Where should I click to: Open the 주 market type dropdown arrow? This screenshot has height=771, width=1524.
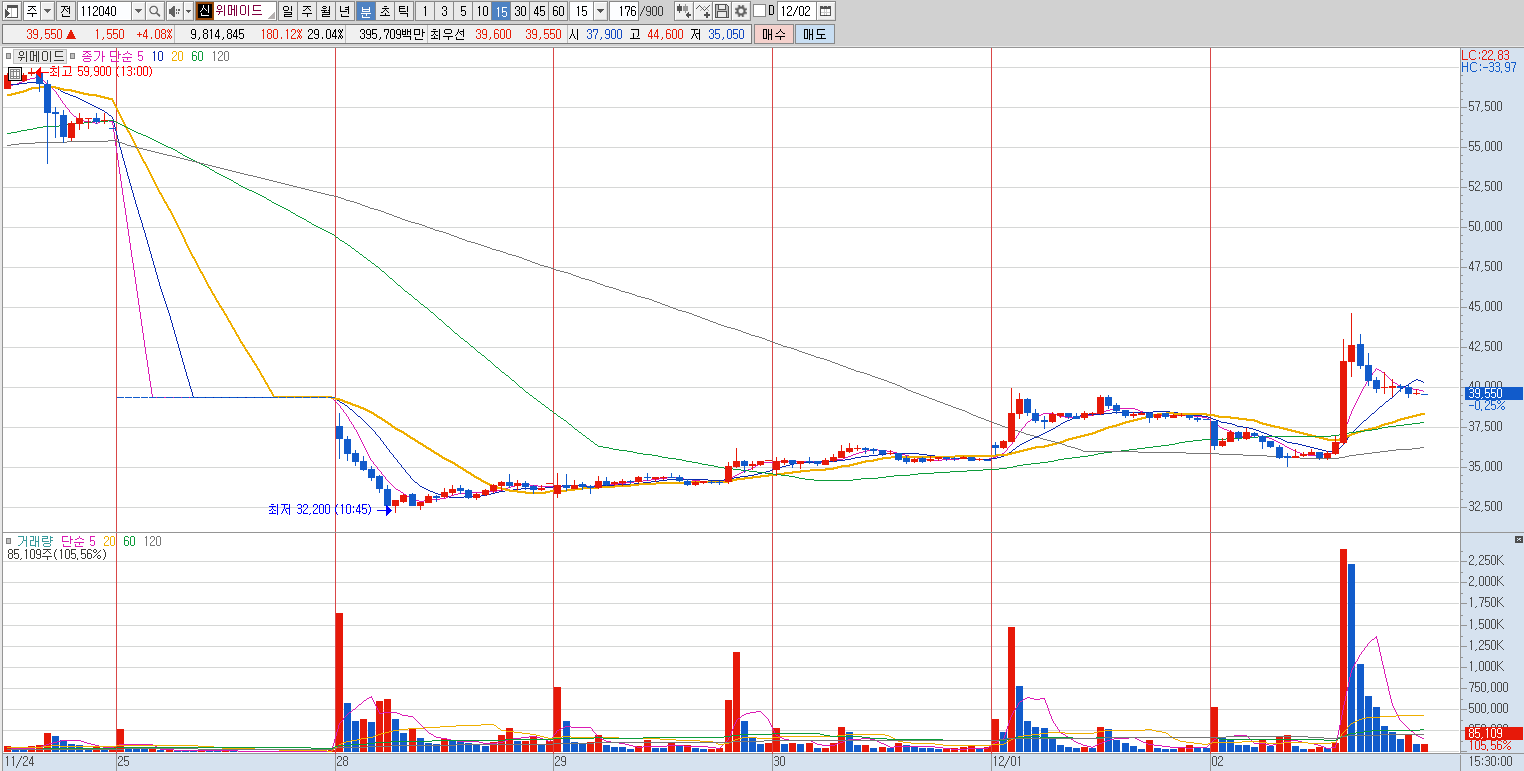click(x=47, y=11)
